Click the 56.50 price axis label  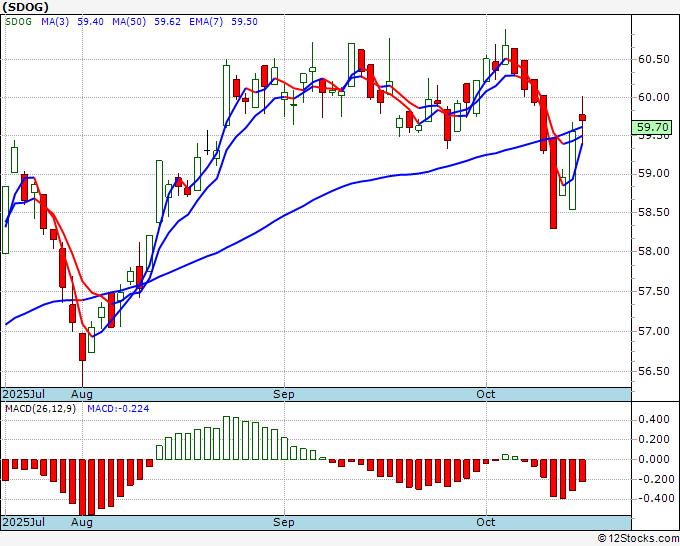point(654,371)
